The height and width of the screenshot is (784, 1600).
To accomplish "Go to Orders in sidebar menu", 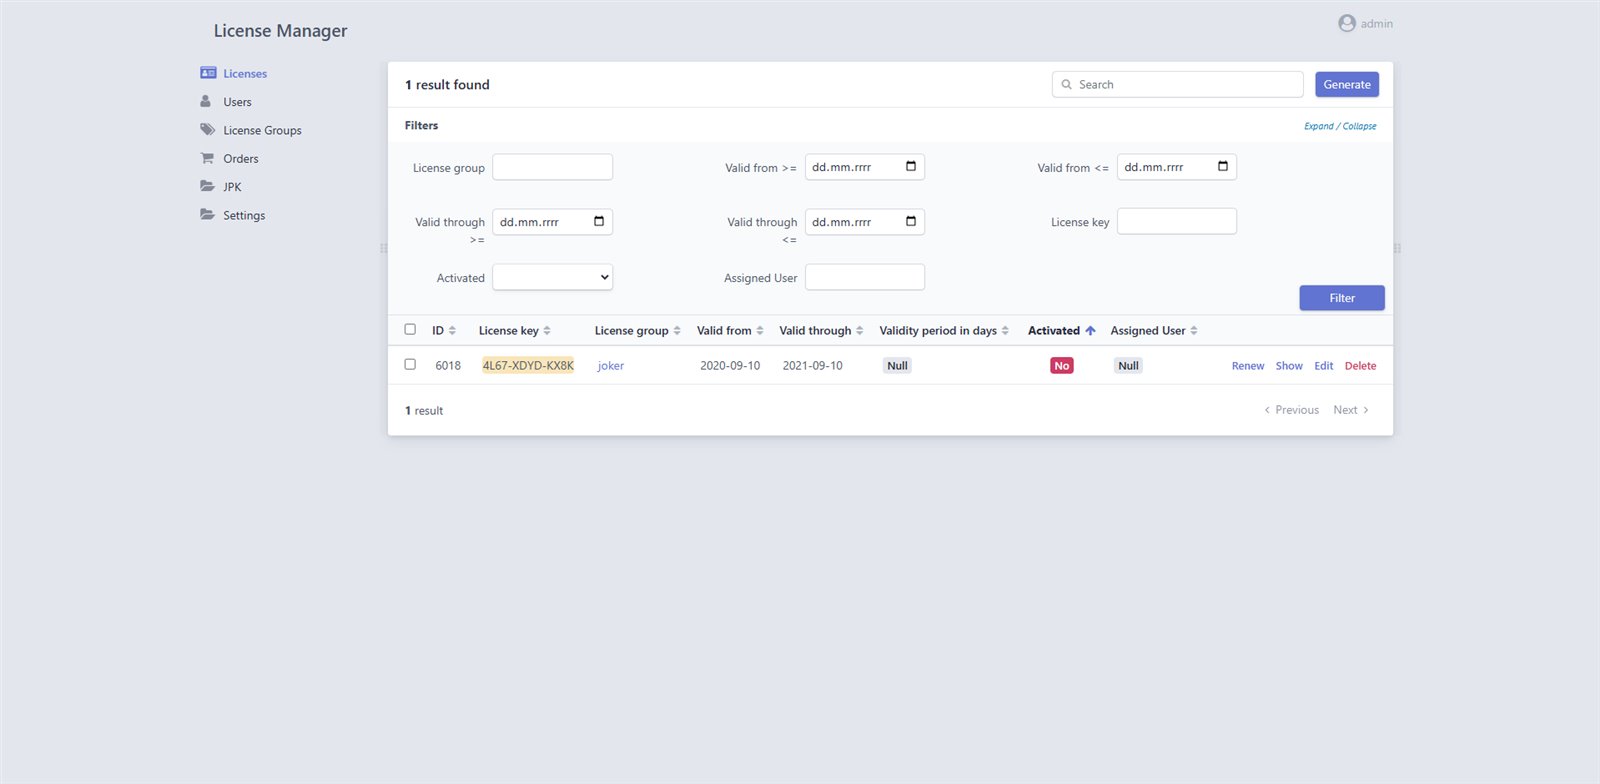I will [x=241, y=158].
